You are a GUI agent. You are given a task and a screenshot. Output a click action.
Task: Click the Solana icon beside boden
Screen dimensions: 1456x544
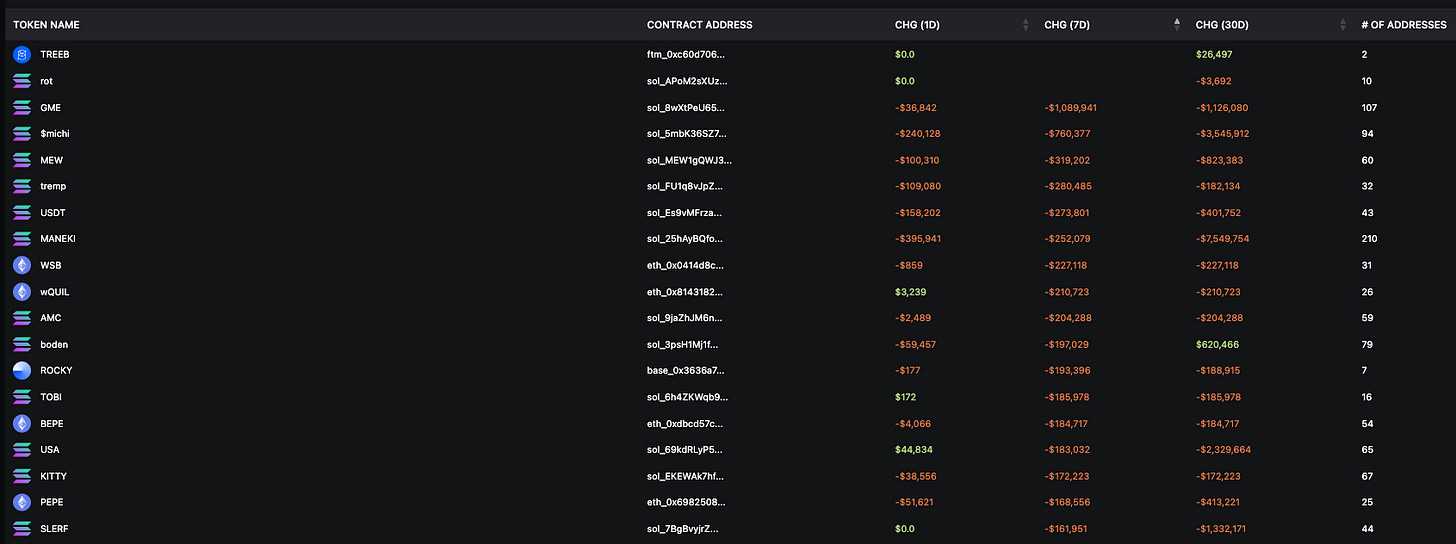pos(22,344)
